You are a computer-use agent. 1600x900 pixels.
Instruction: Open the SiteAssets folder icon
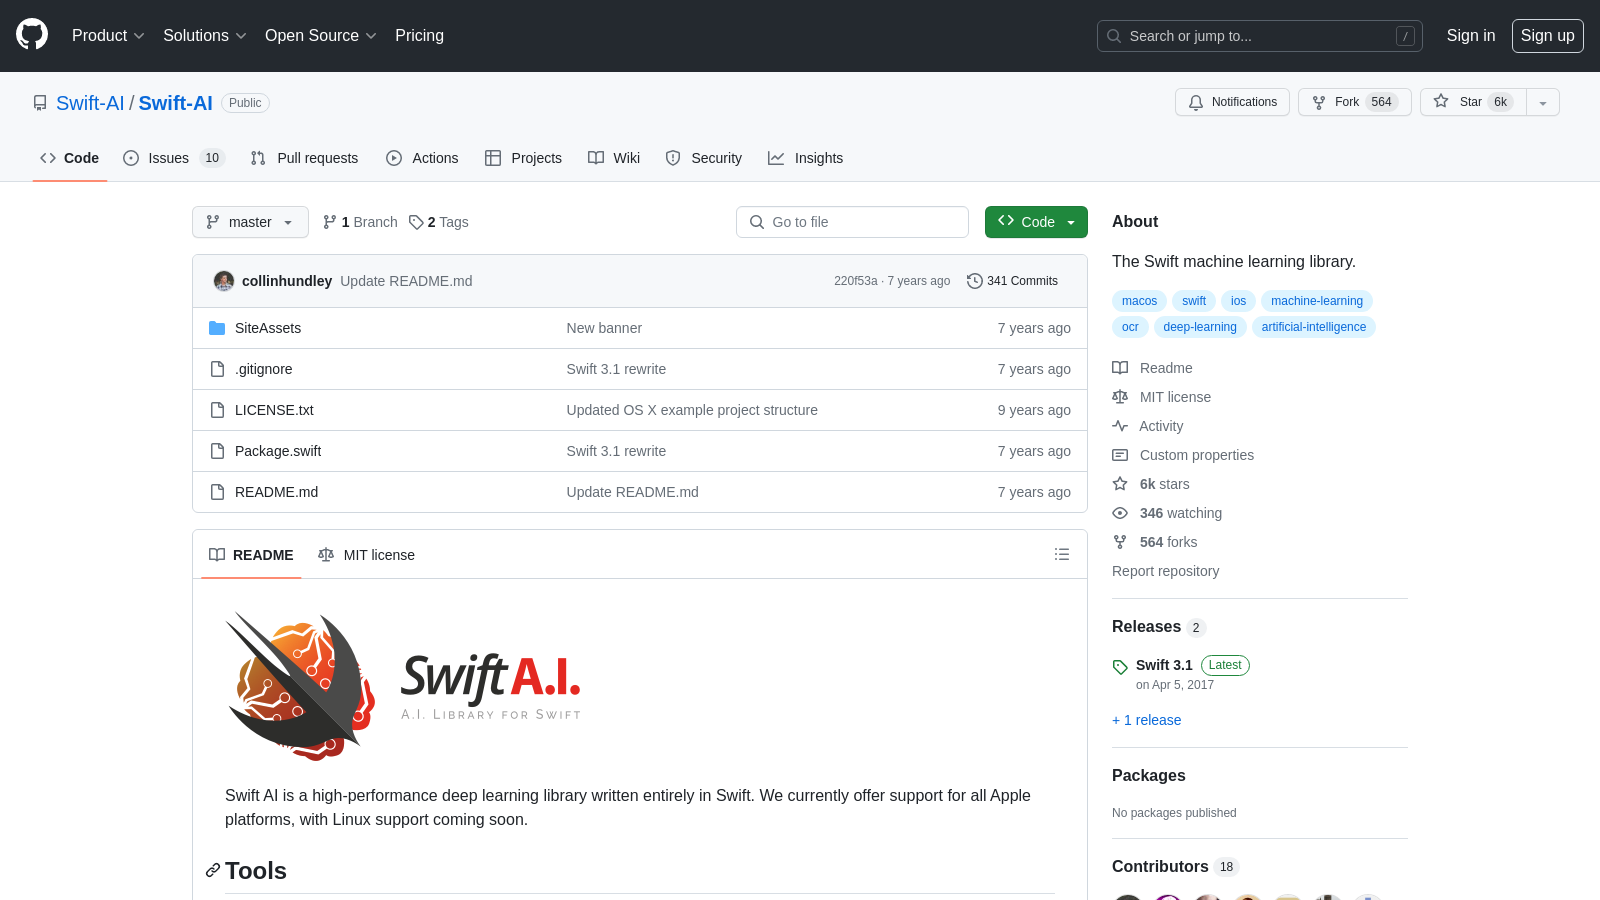tap(217, 328)
